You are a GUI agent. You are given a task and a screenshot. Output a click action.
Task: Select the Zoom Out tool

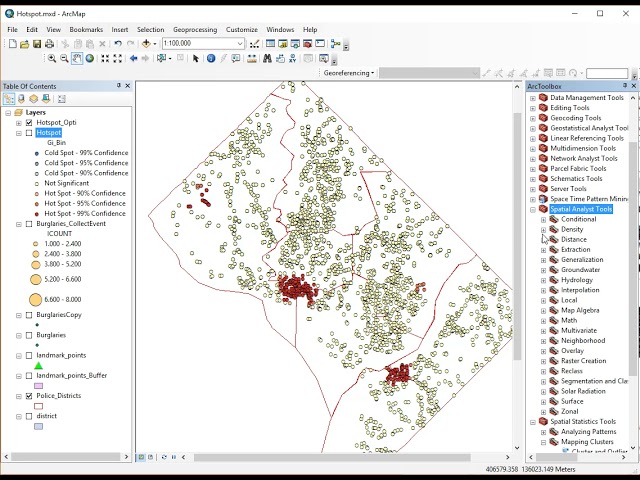(64, 58)
